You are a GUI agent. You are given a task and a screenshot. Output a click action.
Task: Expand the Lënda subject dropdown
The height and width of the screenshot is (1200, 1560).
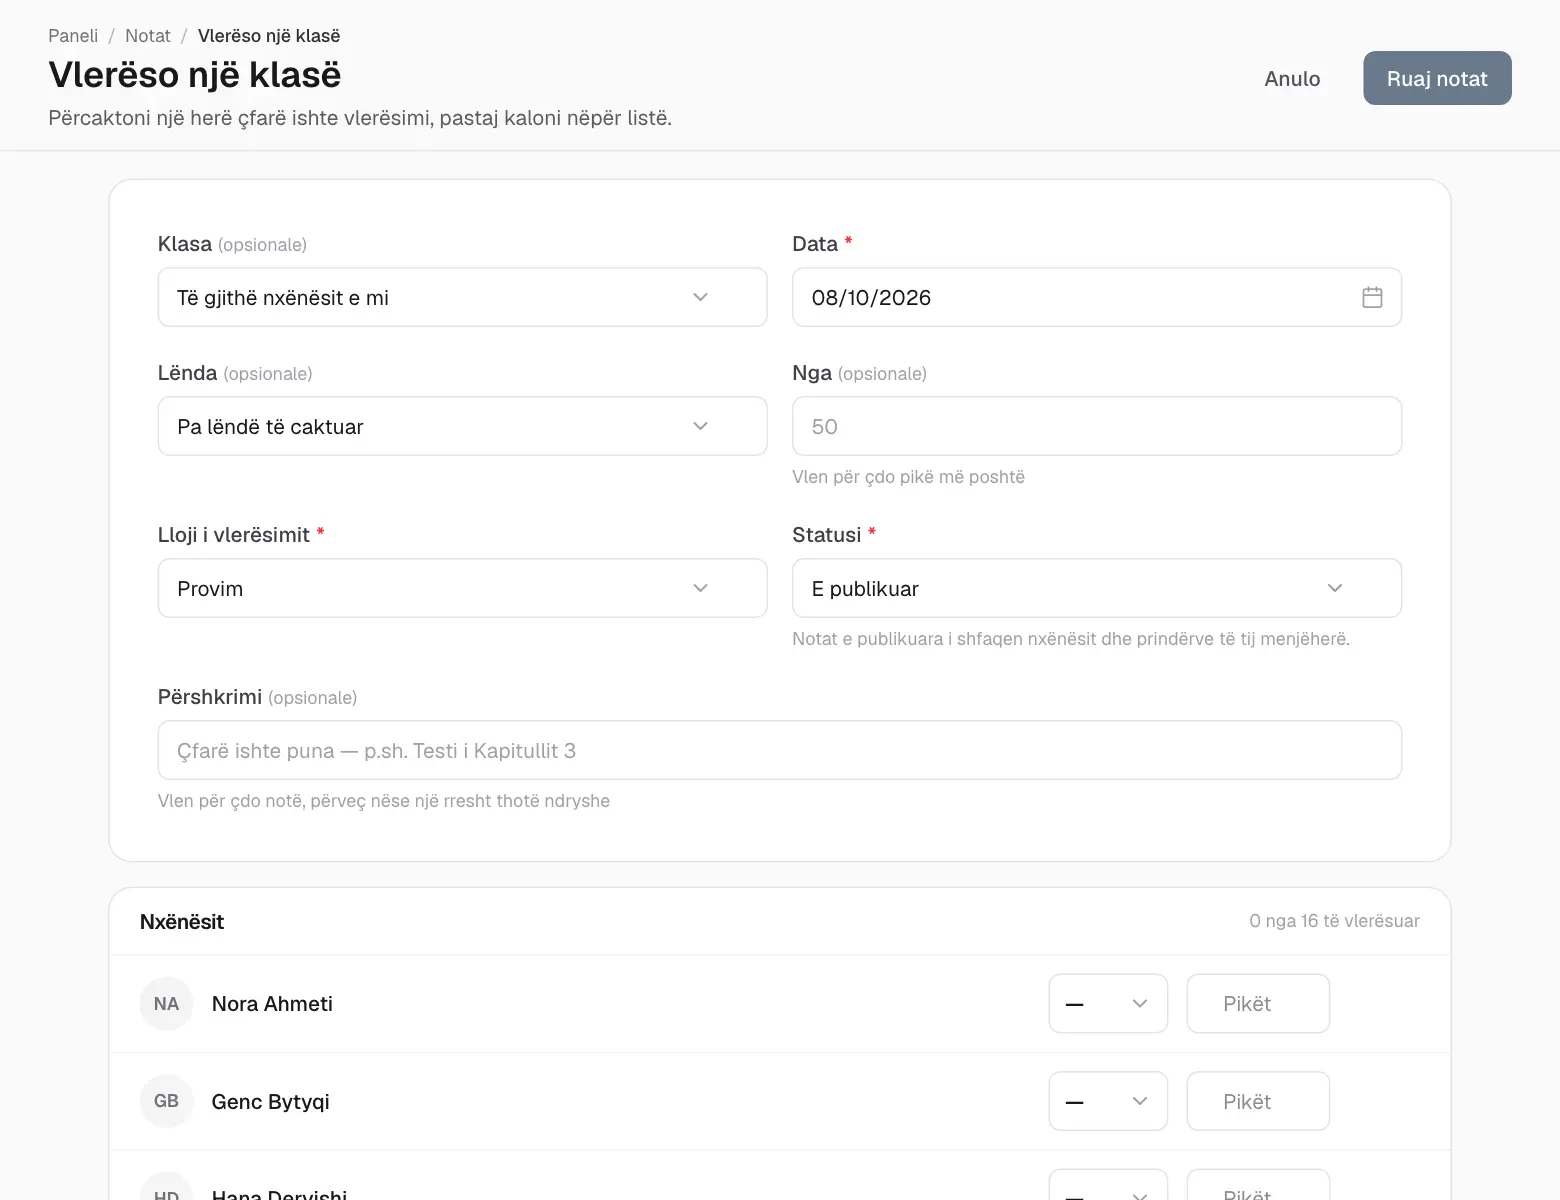tap(462, 426)
